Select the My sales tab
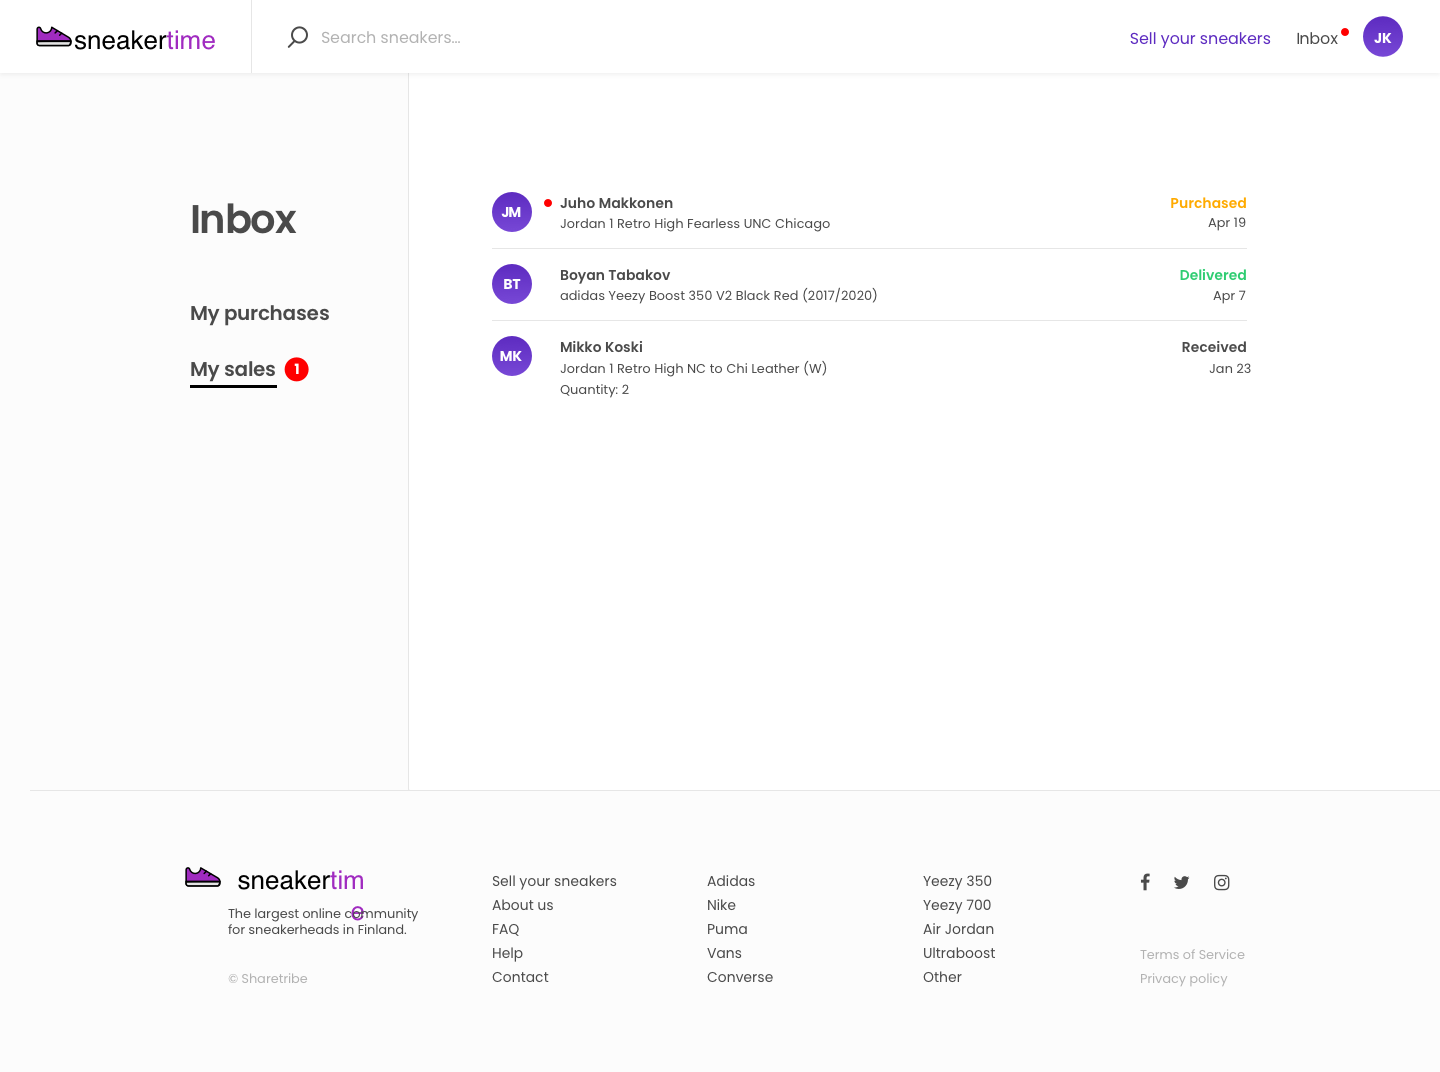Screen dimensions: 1440x1072 (x=233, y=369)
